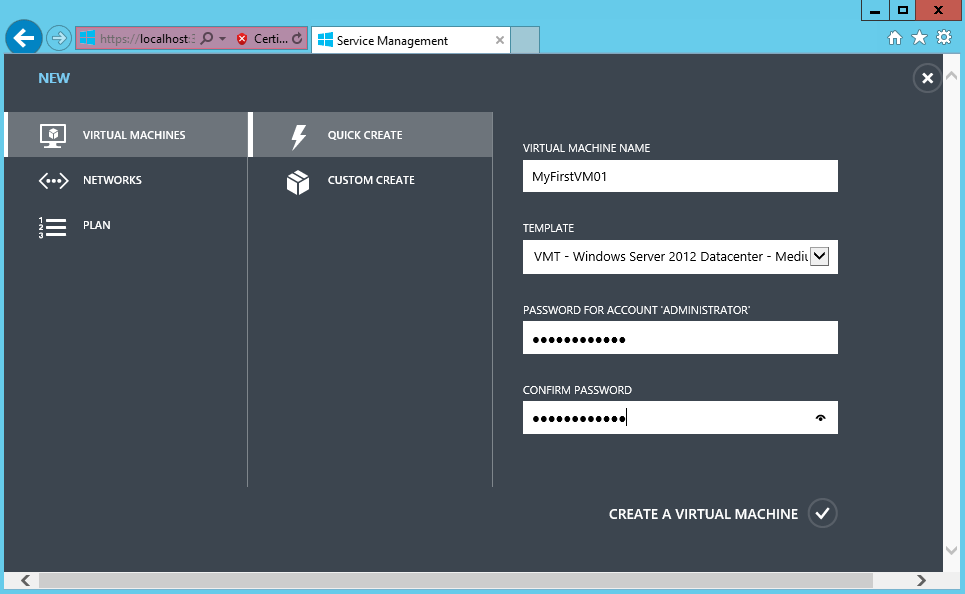Go back with the browser Back button
Image resolution: width=965 pixels, height=594 pixels.
pos(24,39)
